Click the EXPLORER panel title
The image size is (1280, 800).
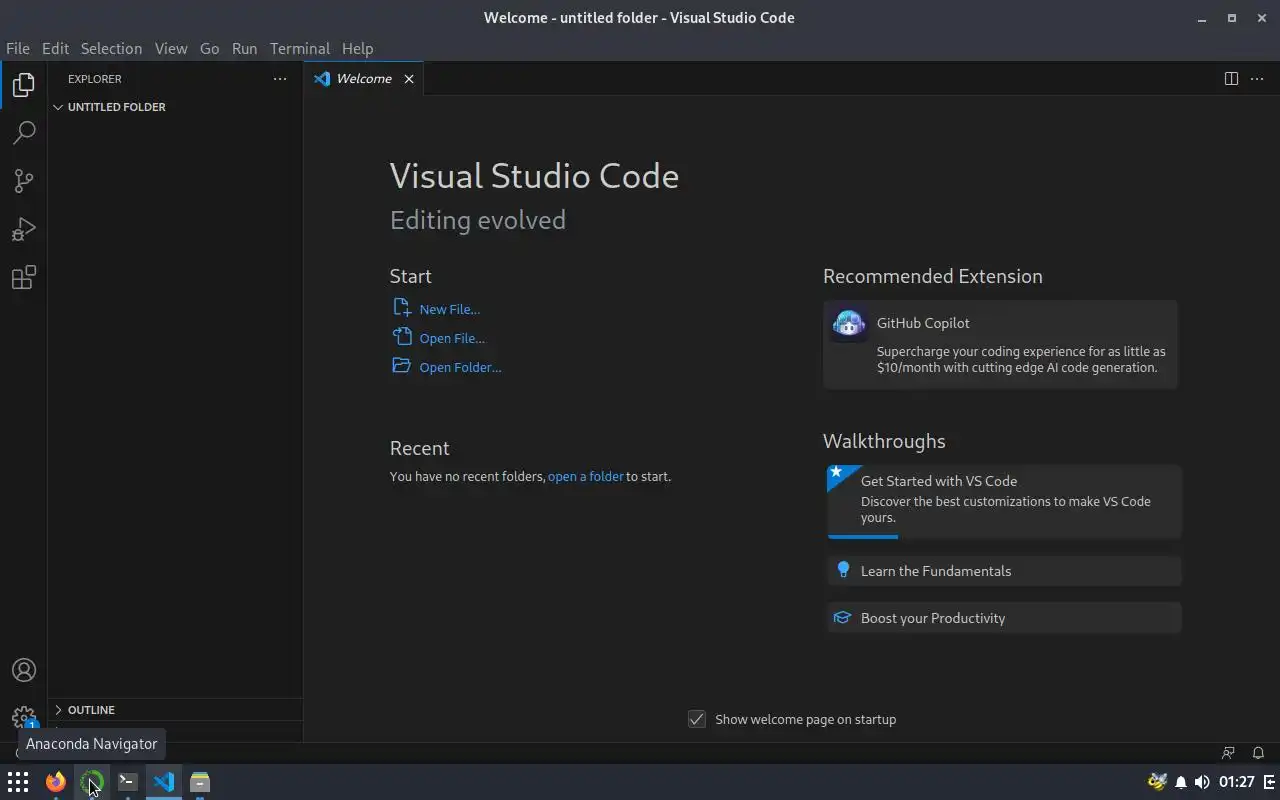point(95,79)
